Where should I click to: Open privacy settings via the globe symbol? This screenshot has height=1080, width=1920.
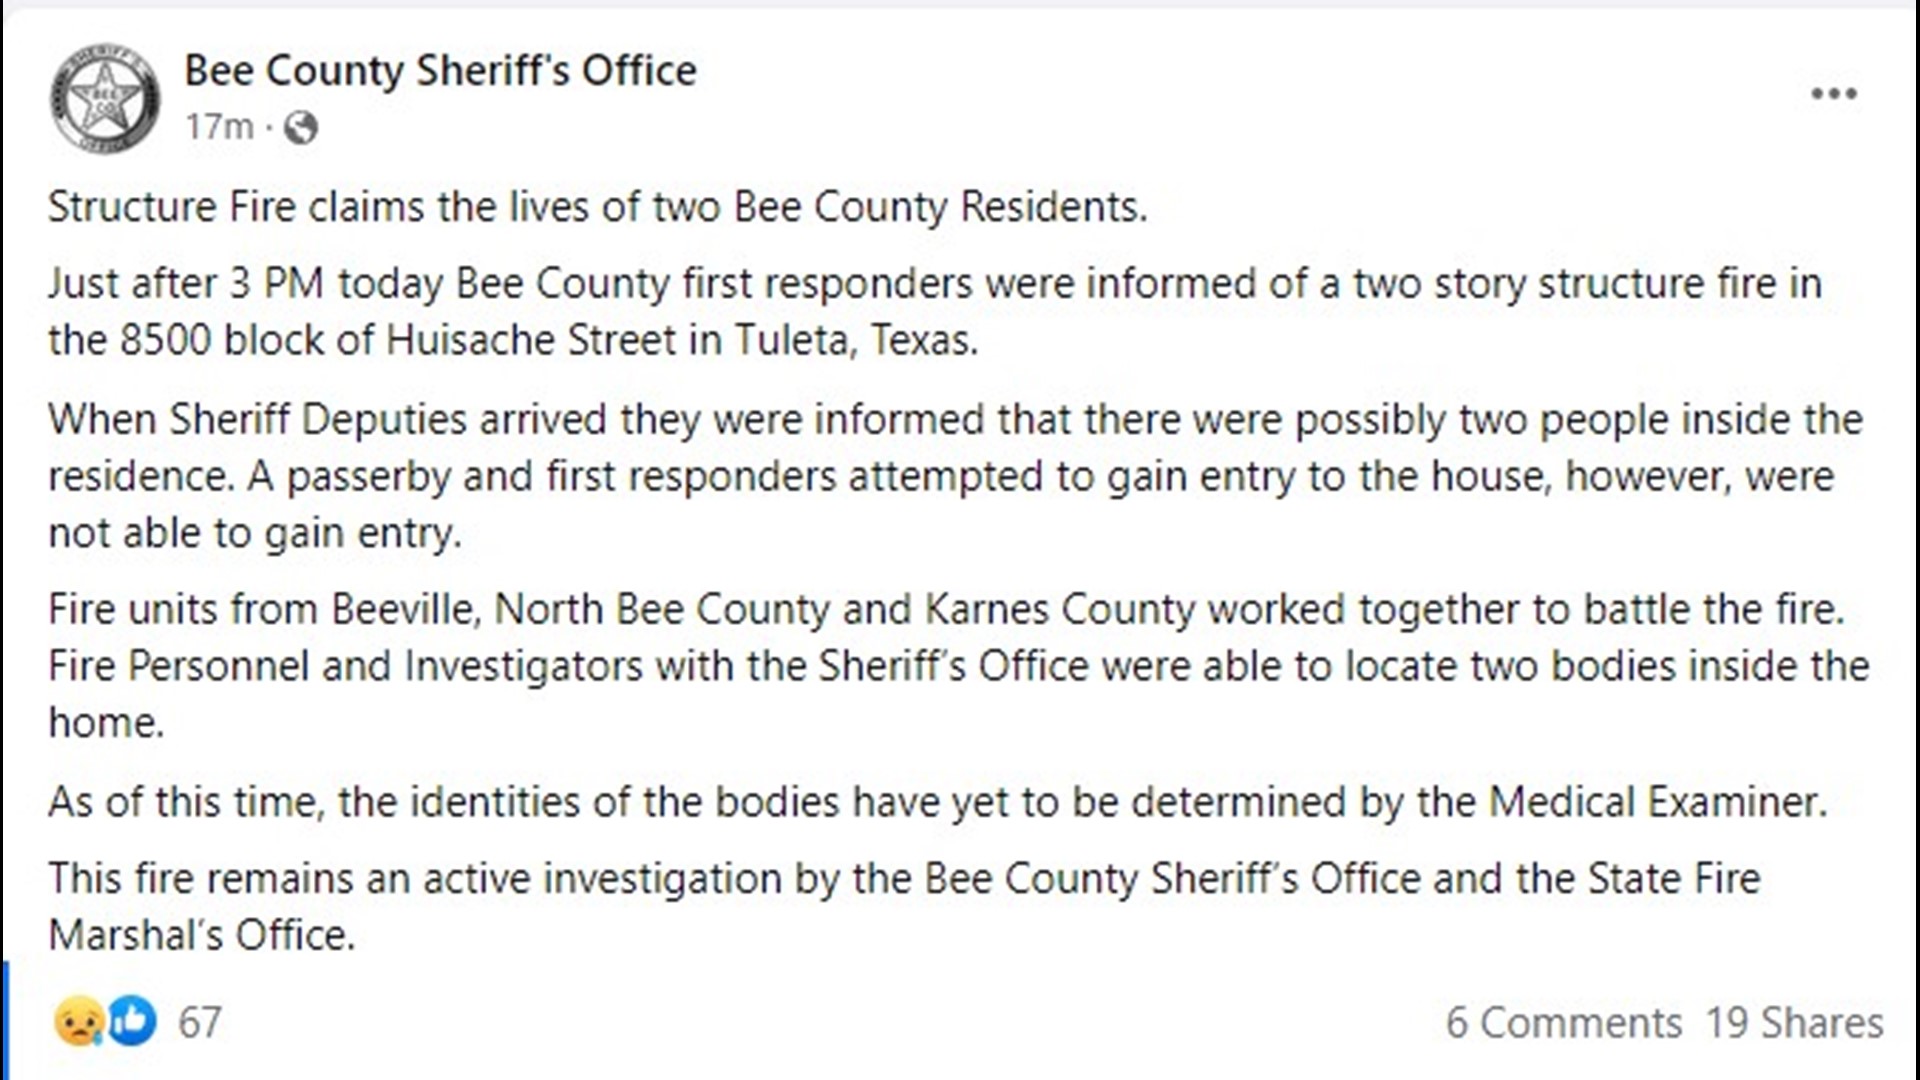pyautogui.click(x=300, y=127)
